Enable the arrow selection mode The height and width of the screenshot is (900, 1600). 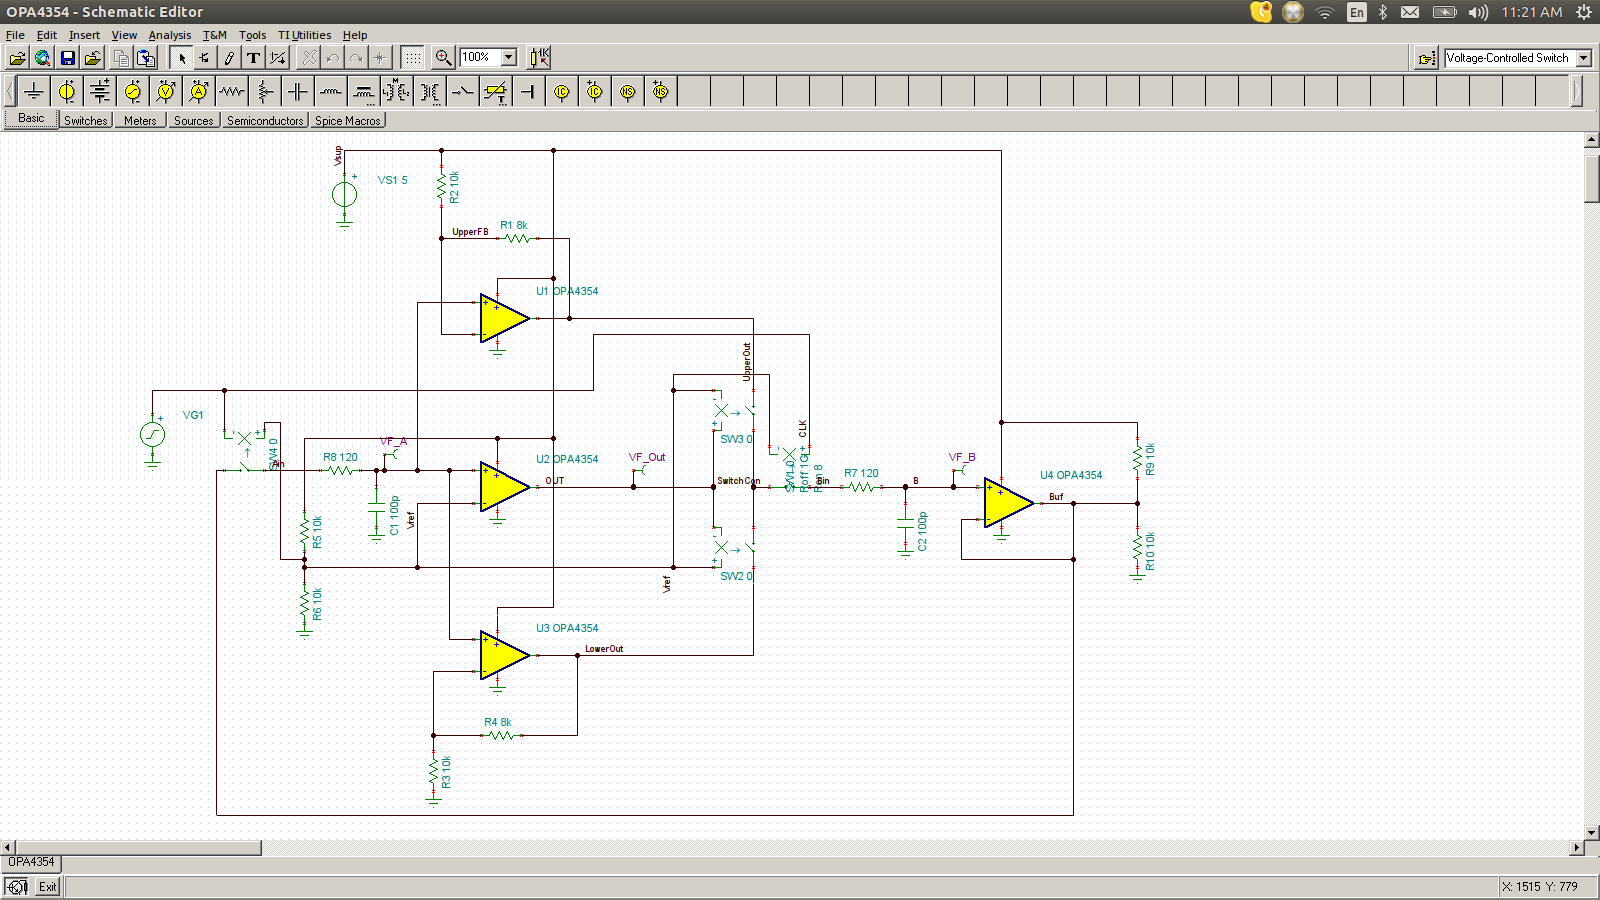coord(181,57)
